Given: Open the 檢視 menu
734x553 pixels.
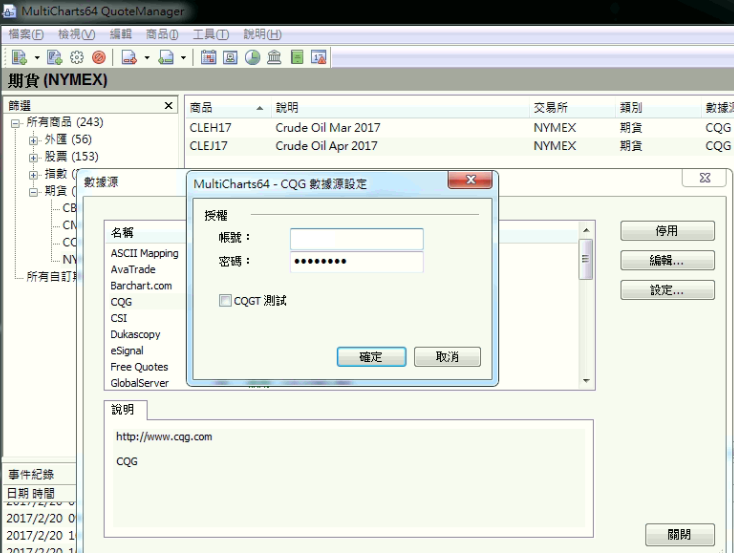Looking at the screenshot, I should [x=76, y=34].
